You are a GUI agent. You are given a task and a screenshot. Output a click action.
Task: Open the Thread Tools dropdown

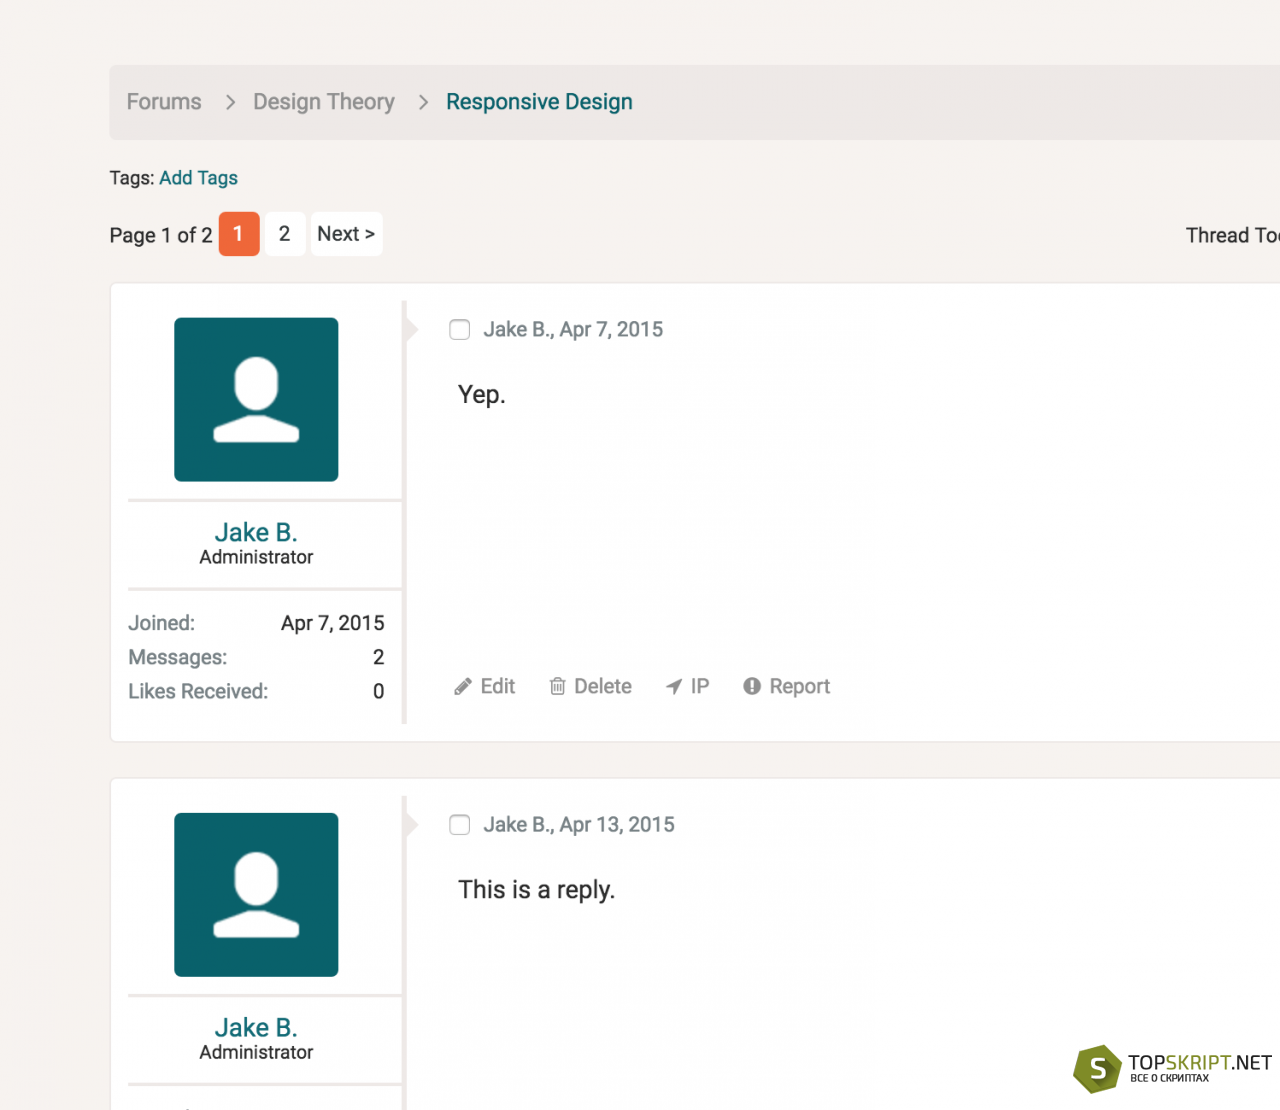[x=1233, y=235]
